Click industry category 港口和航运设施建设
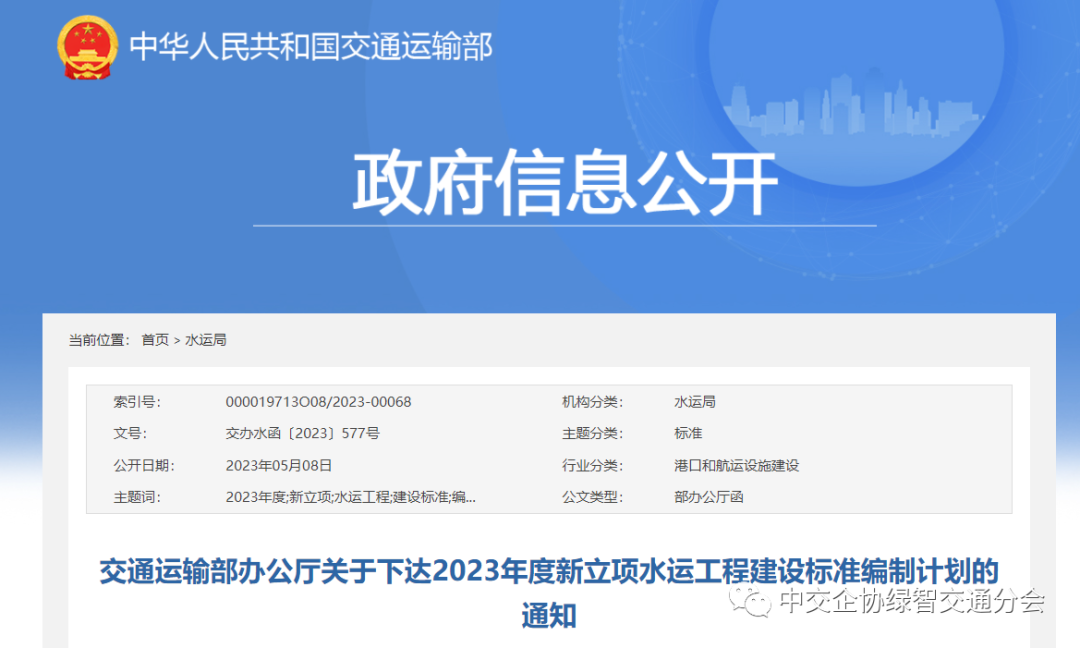Viewport: 1080px width, 648px height. tap(736, 465)
